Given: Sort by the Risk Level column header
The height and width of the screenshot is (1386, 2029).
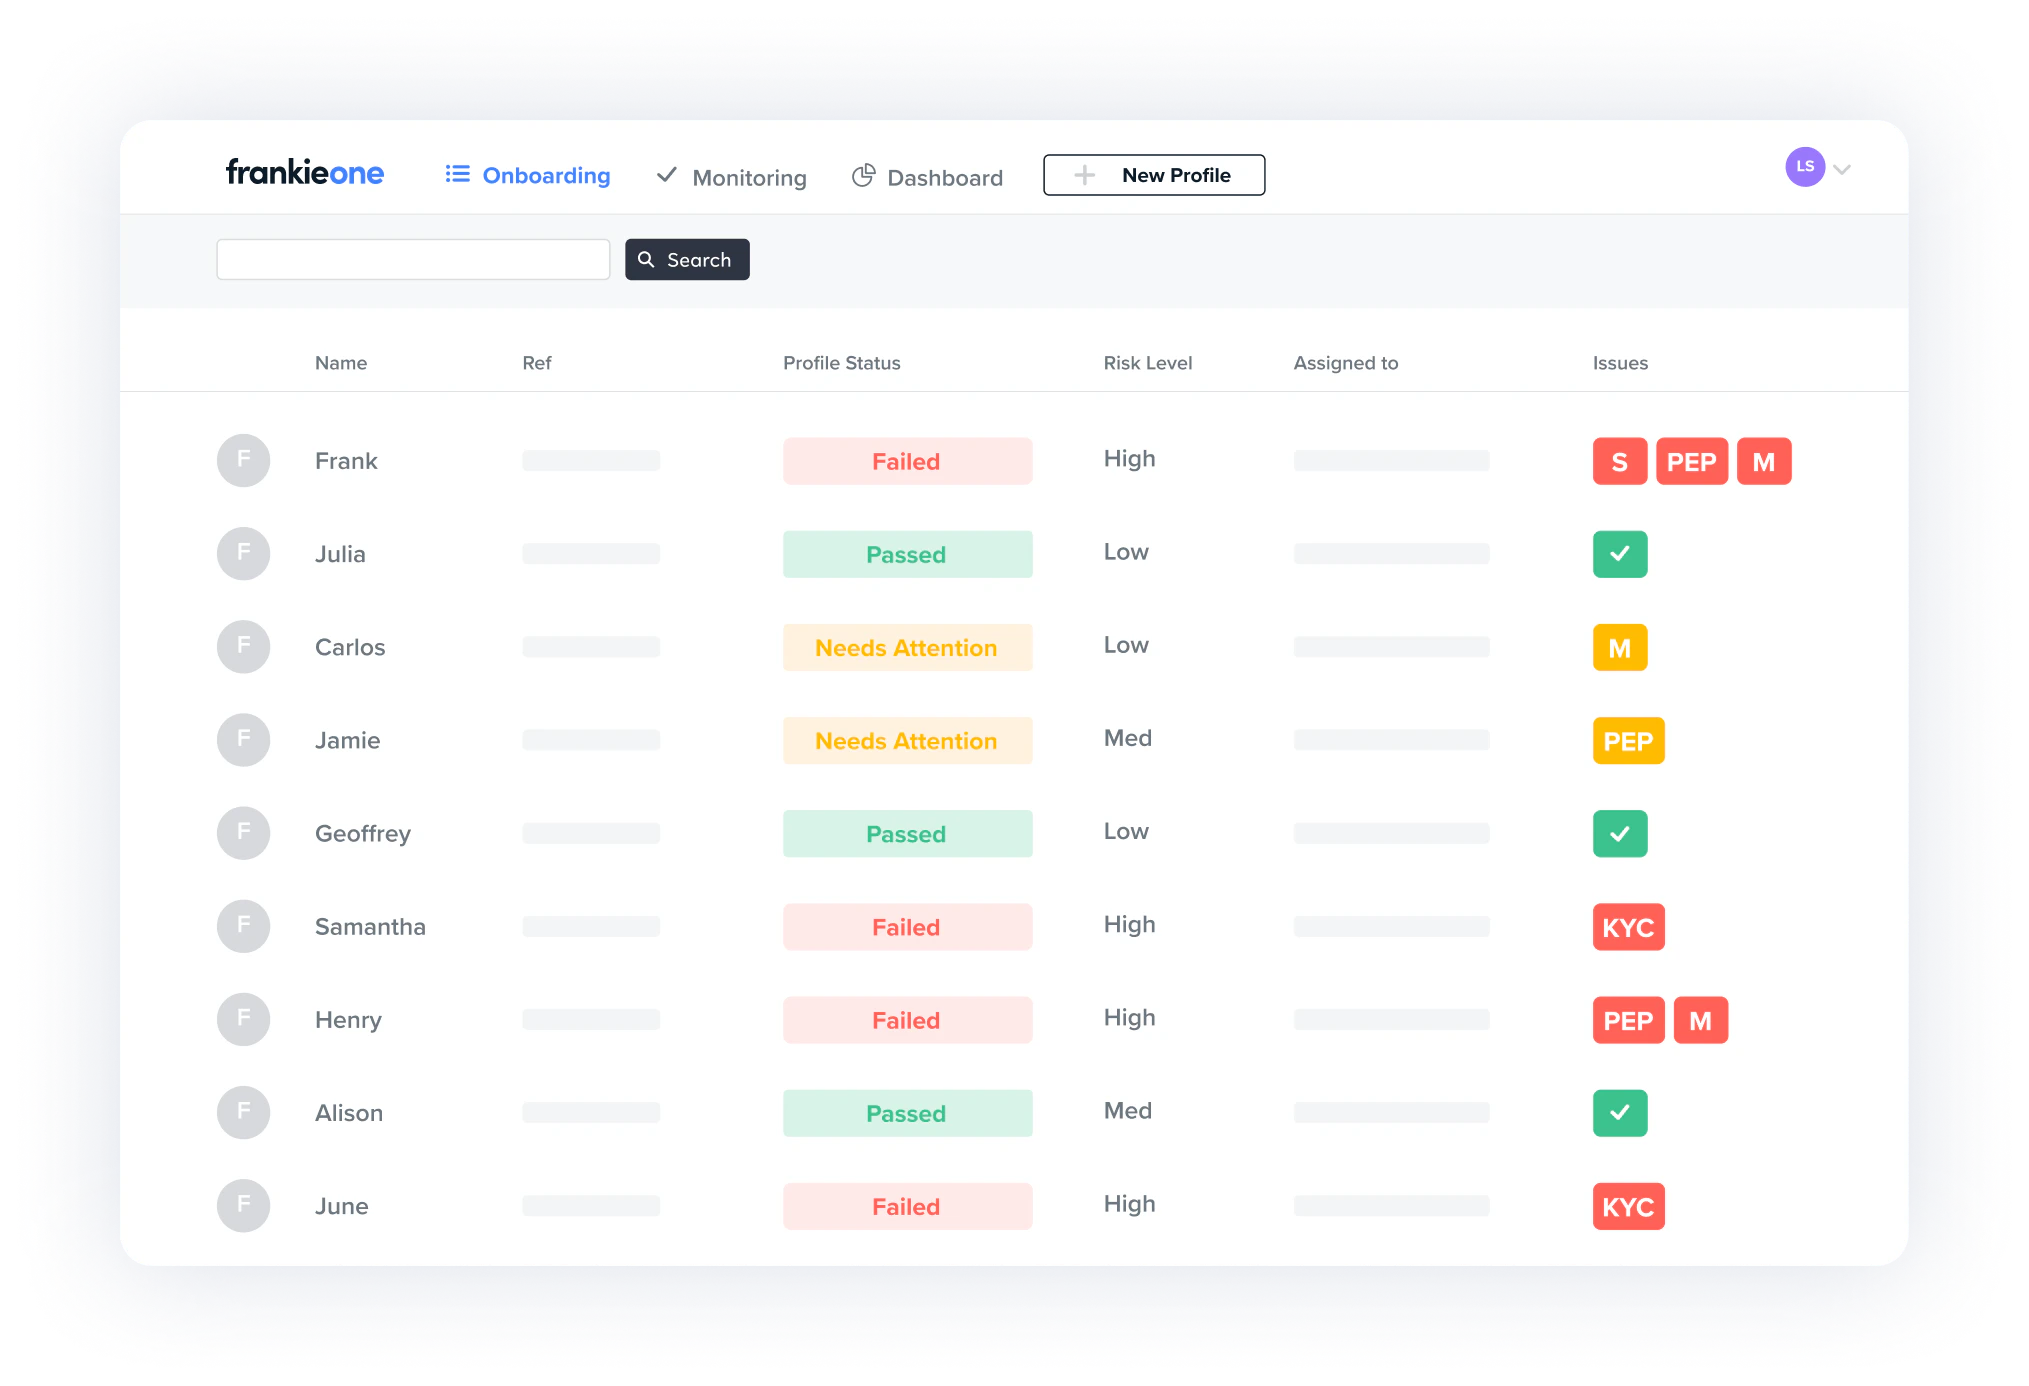Looking at the screenshot, I should tap(1147, 363).
